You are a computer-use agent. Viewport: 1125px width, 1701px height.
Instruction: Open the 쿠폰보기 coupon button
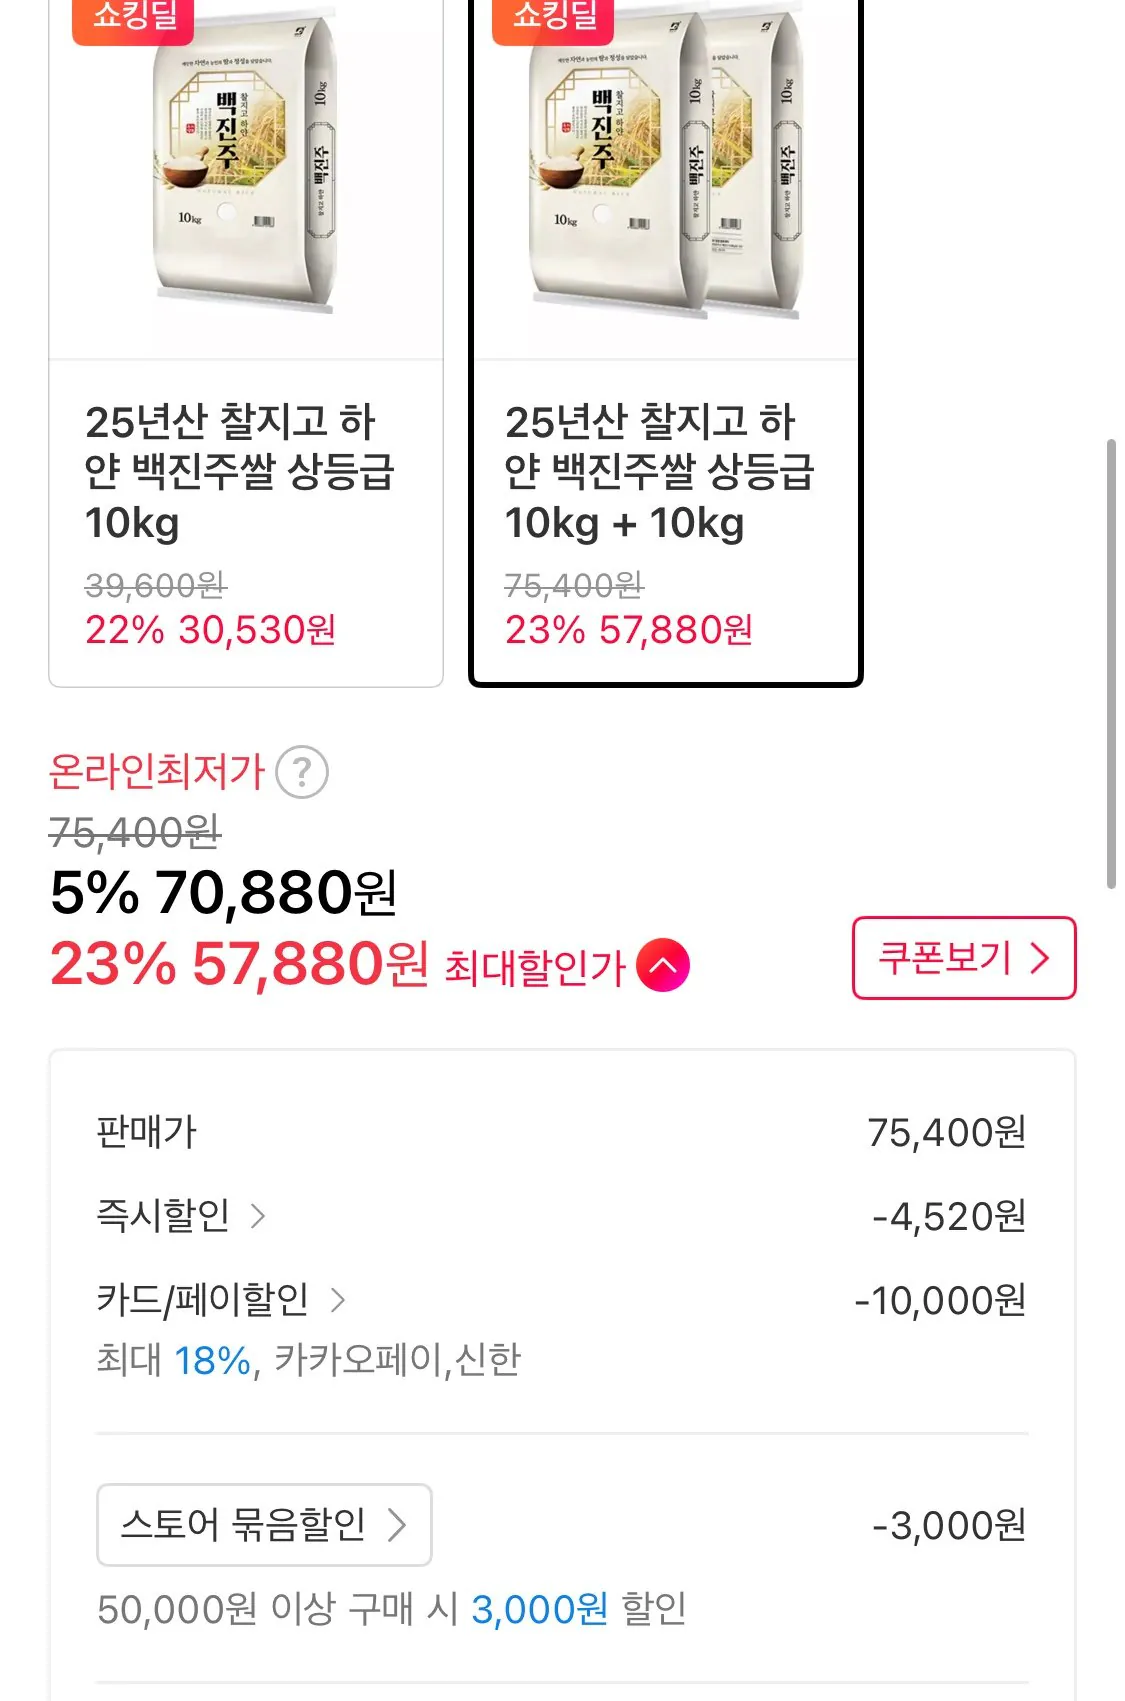point(963,958)
